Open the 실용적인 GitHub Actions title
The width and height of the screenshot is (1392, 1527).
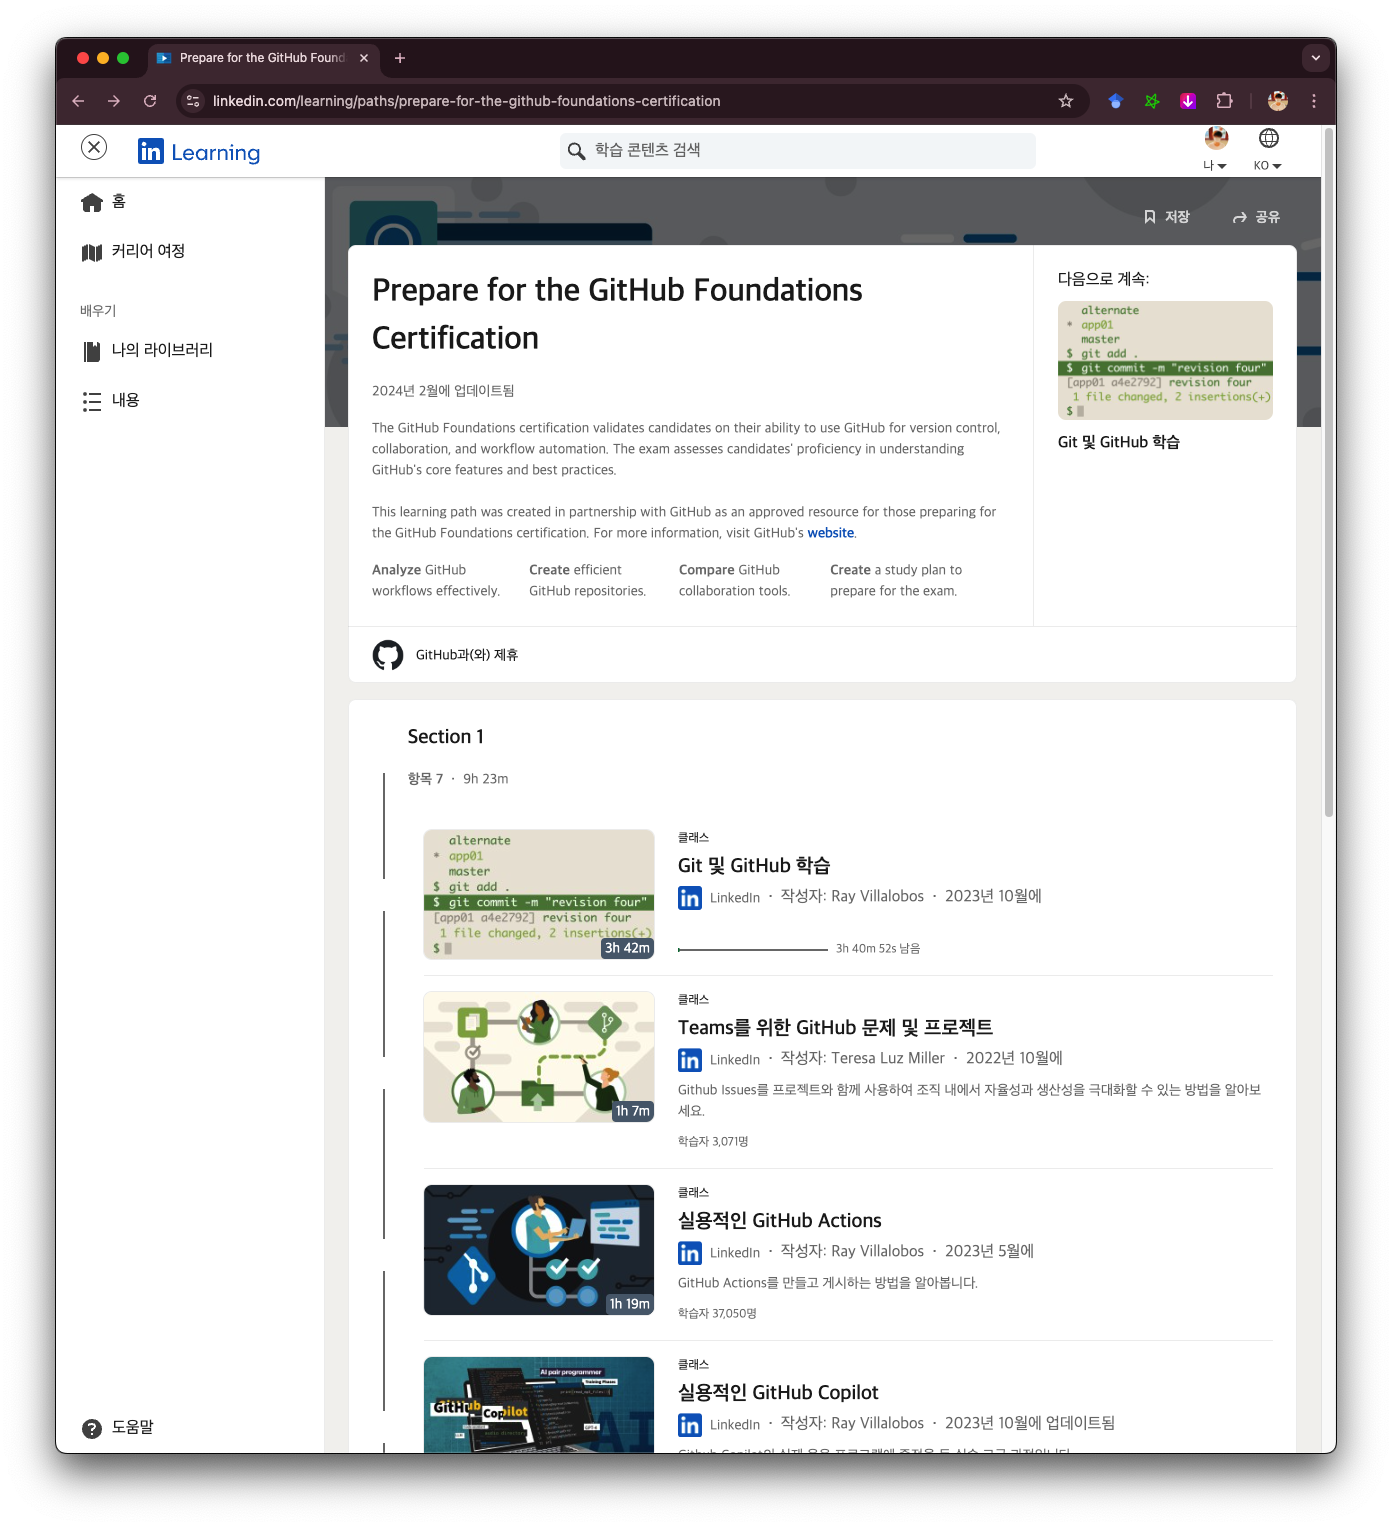[780, 1221]
